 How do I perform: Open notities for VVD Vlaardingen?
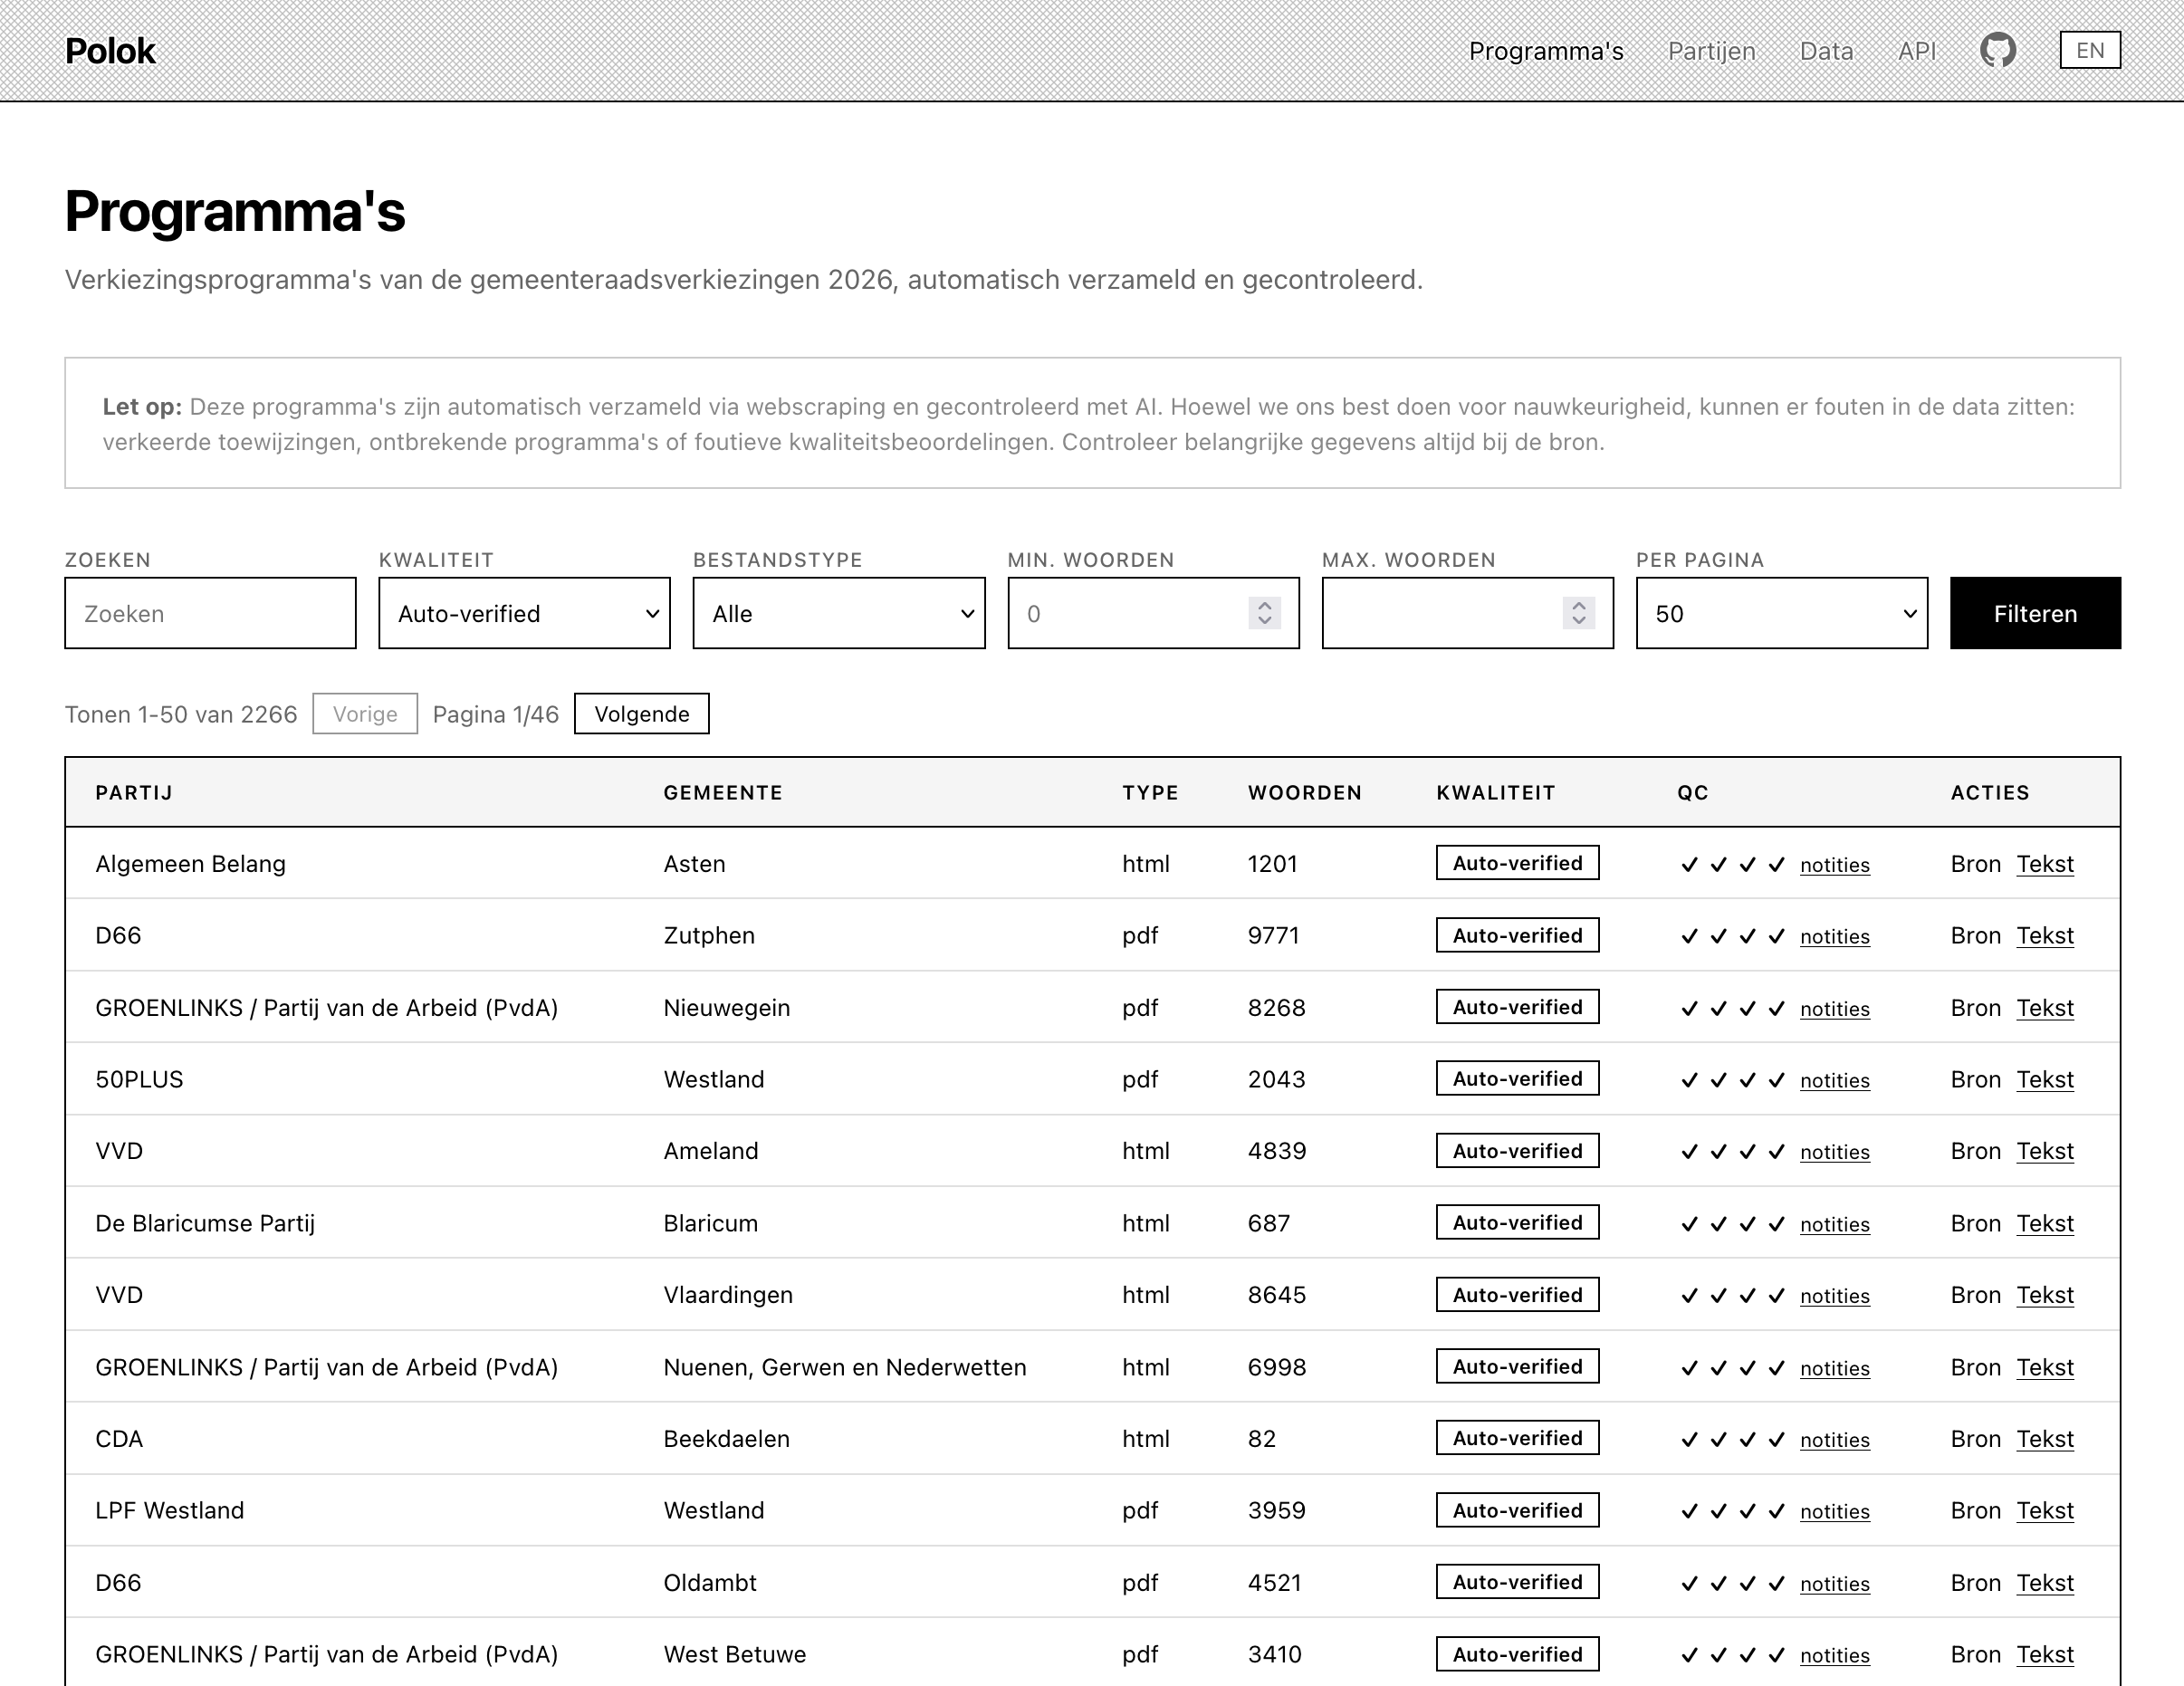point(1835,1296)
